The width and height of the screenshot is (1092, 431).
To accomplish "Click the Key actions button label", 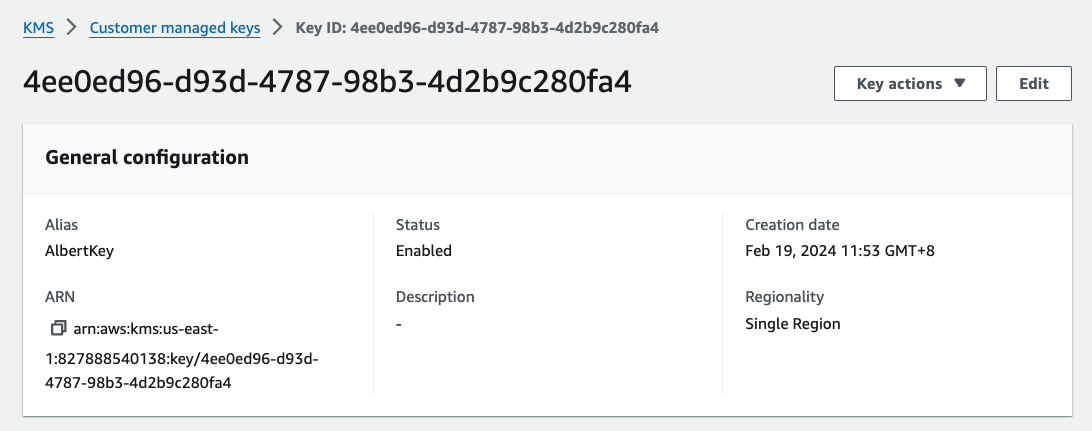I will click(899, 84).
